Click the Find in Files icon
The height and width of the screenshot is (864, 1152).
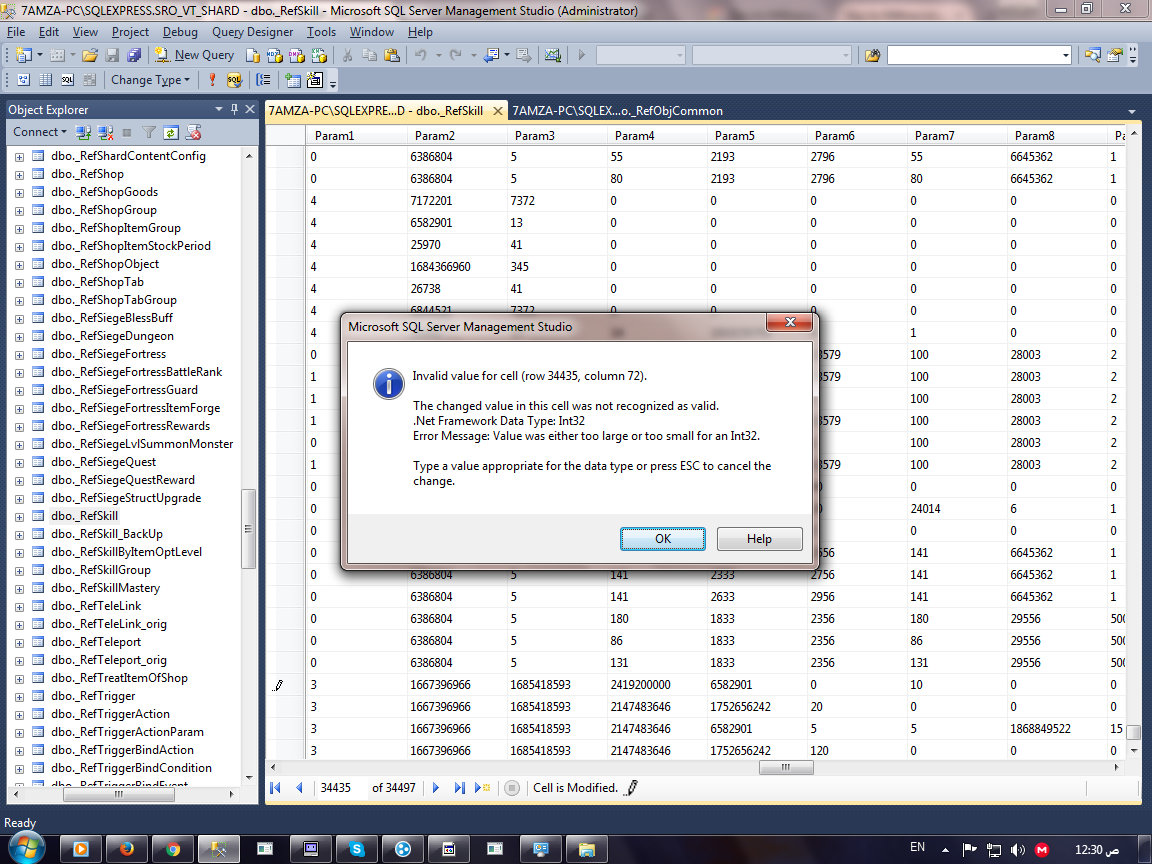[x=872, y=55]
